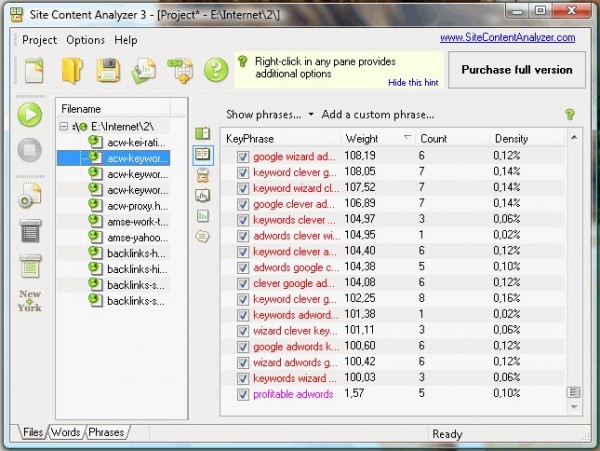Open the Help menu
The image size is (600, 451).
(x=126, y=40)
